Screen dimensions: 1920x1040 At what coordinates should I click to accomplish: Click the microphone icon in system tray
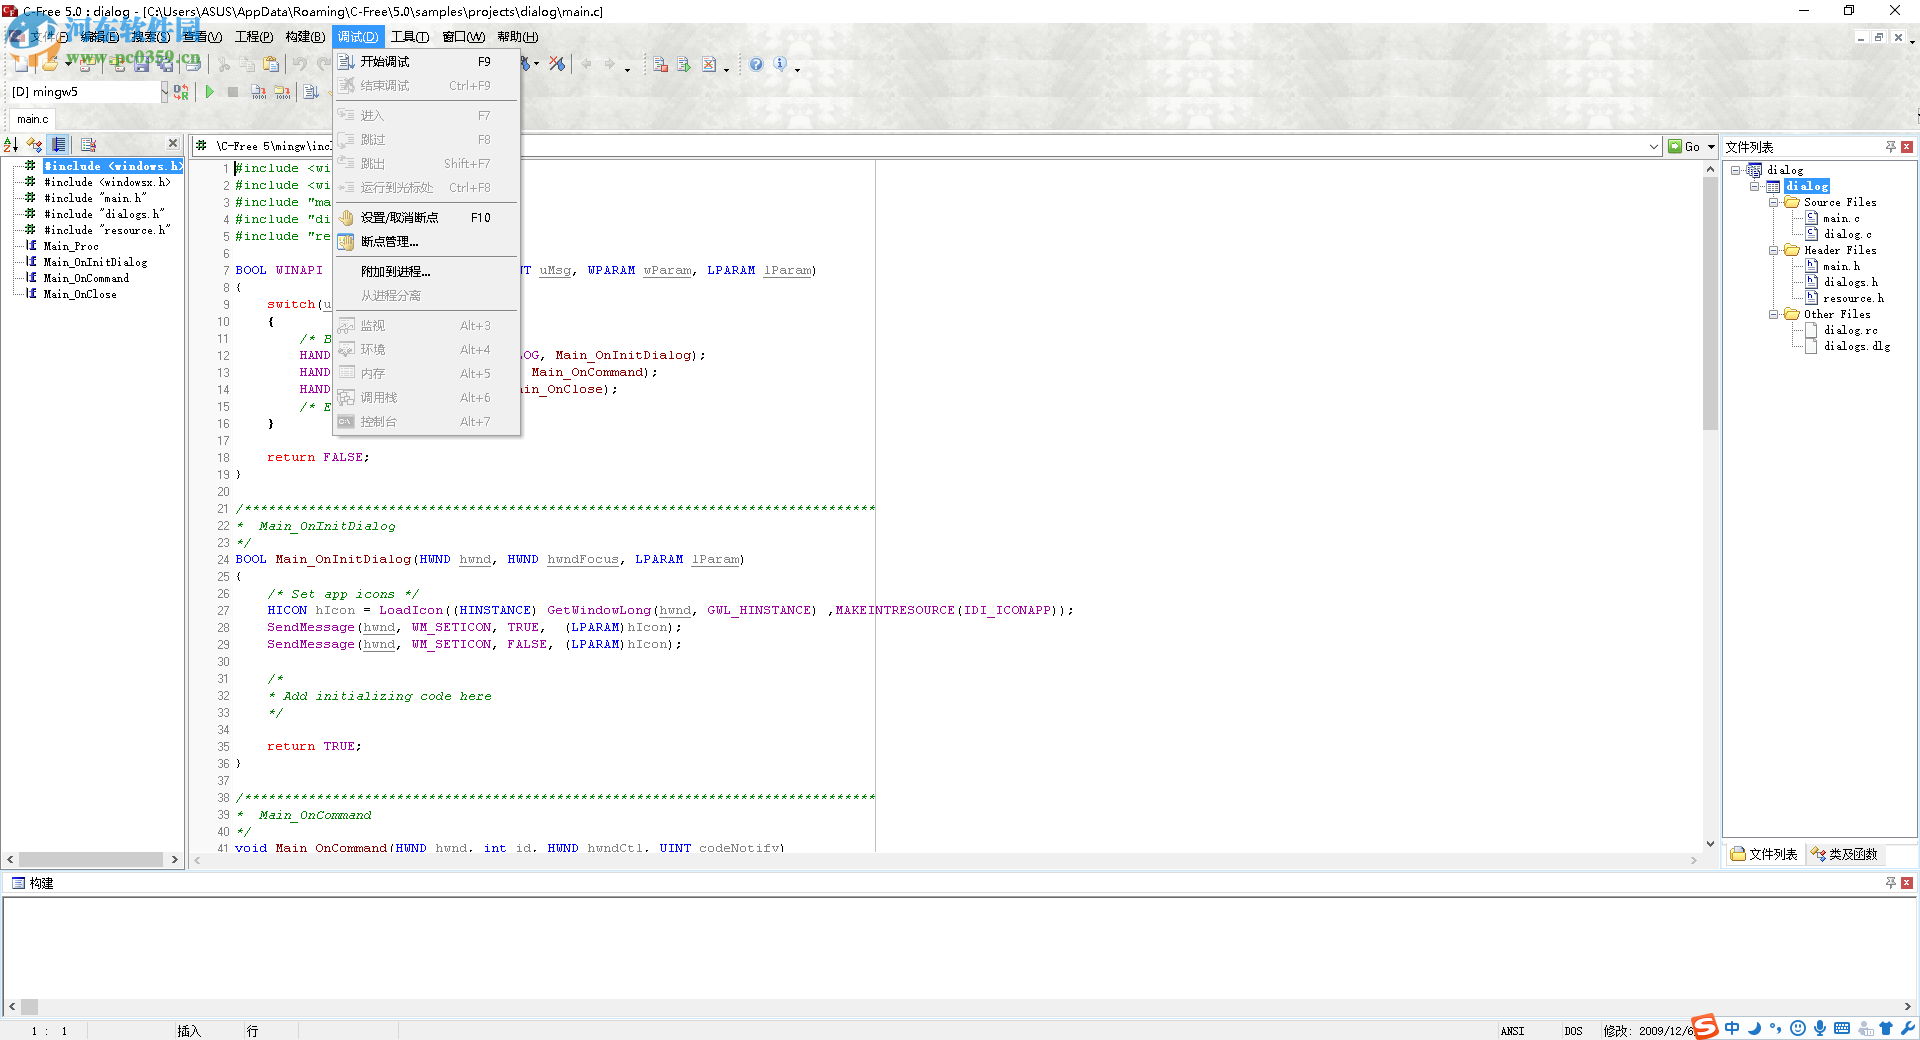point(1820,1028)
